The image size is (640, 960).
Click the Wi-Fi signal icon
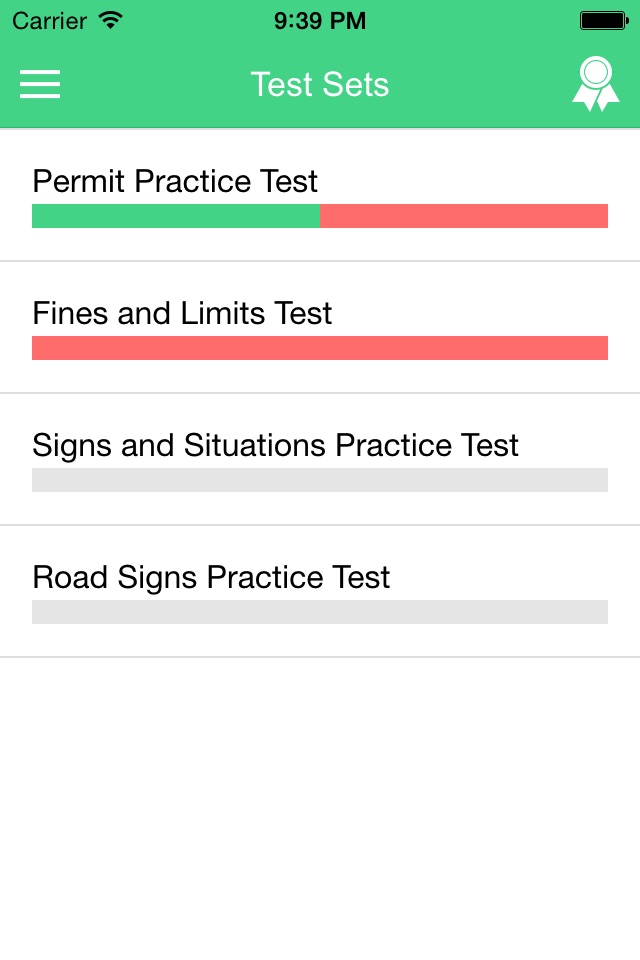[112, 20]
